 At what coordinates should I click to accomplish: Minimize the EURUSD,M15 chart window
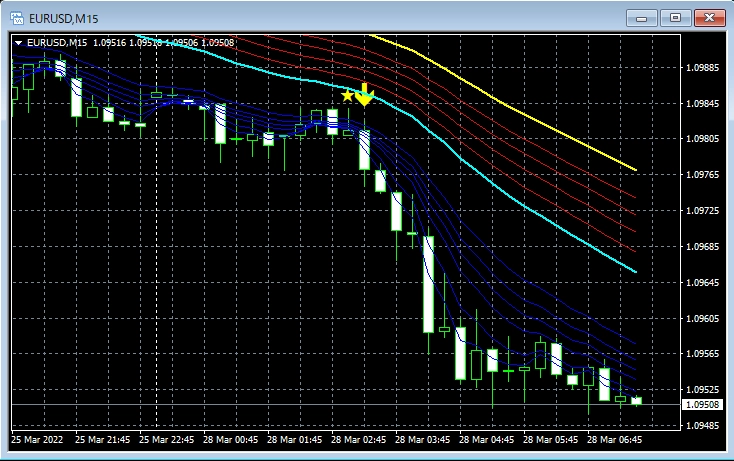(640, 17)
